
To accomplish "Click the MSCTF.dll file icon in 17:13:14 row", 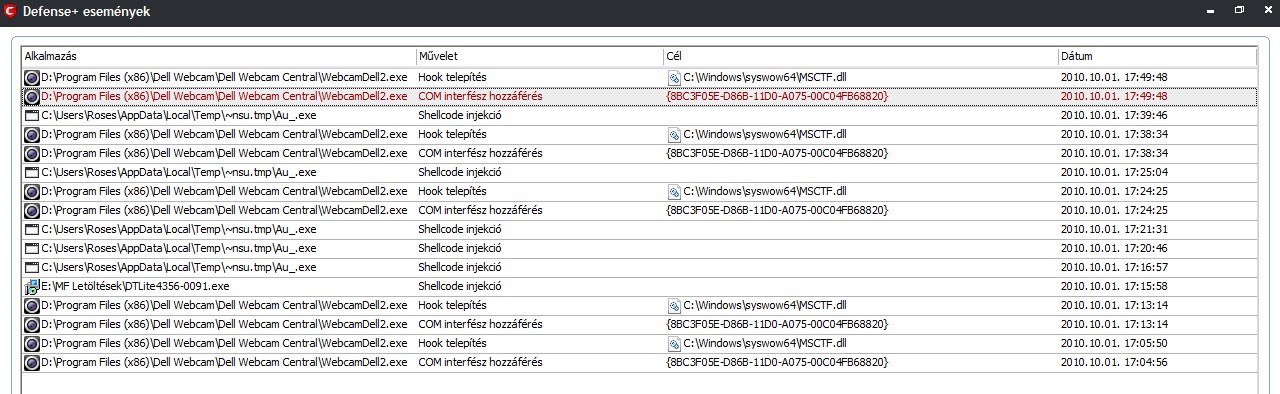I will pyautogui.click(x=674, y=305).
